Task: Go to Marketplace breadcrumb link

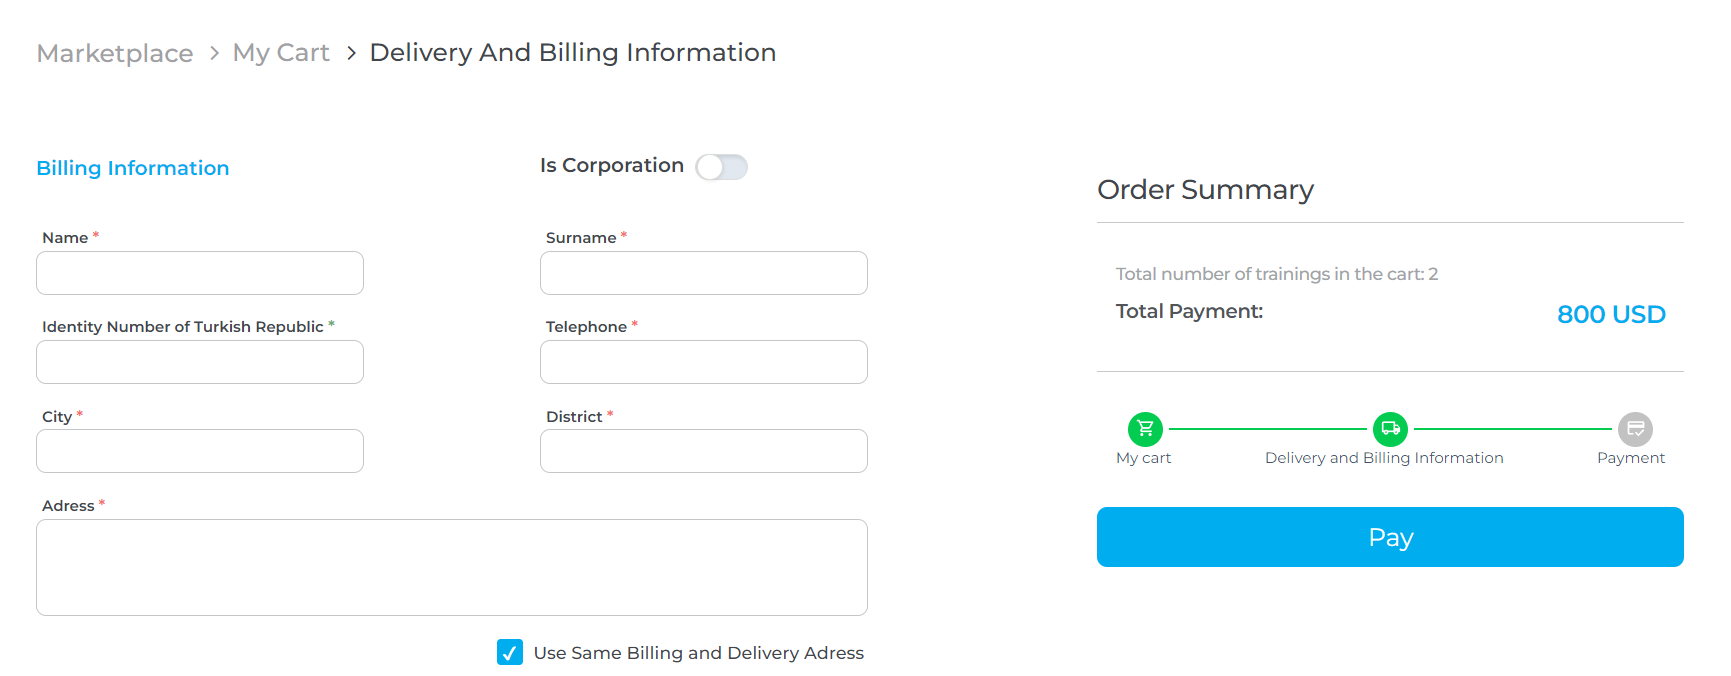Action: pyautogui.click(x=115, y=53)
